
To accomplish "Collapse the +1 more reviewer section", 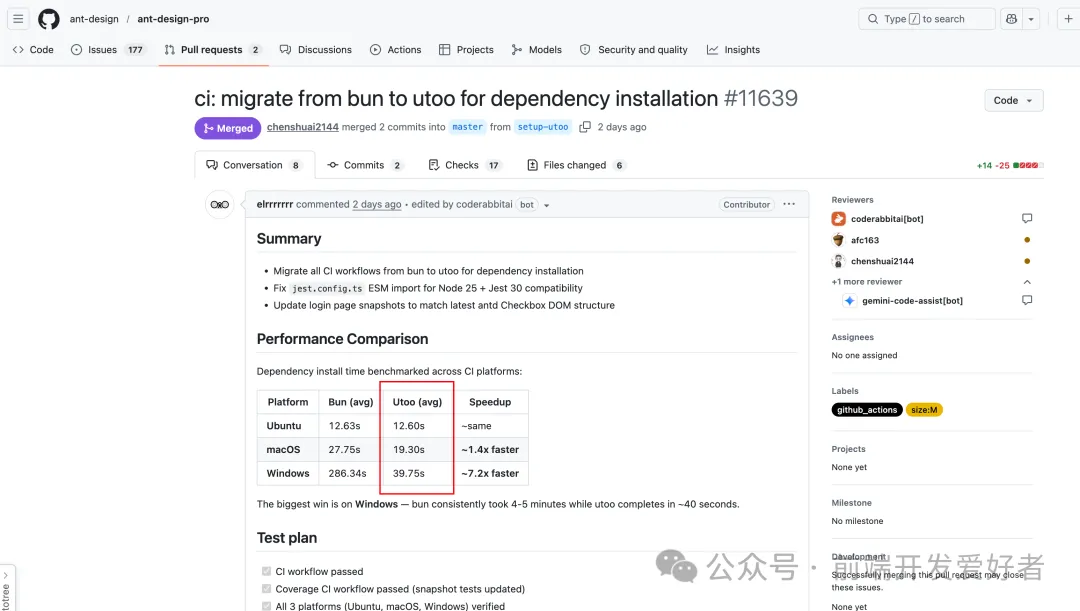I will coord(1027,282).
